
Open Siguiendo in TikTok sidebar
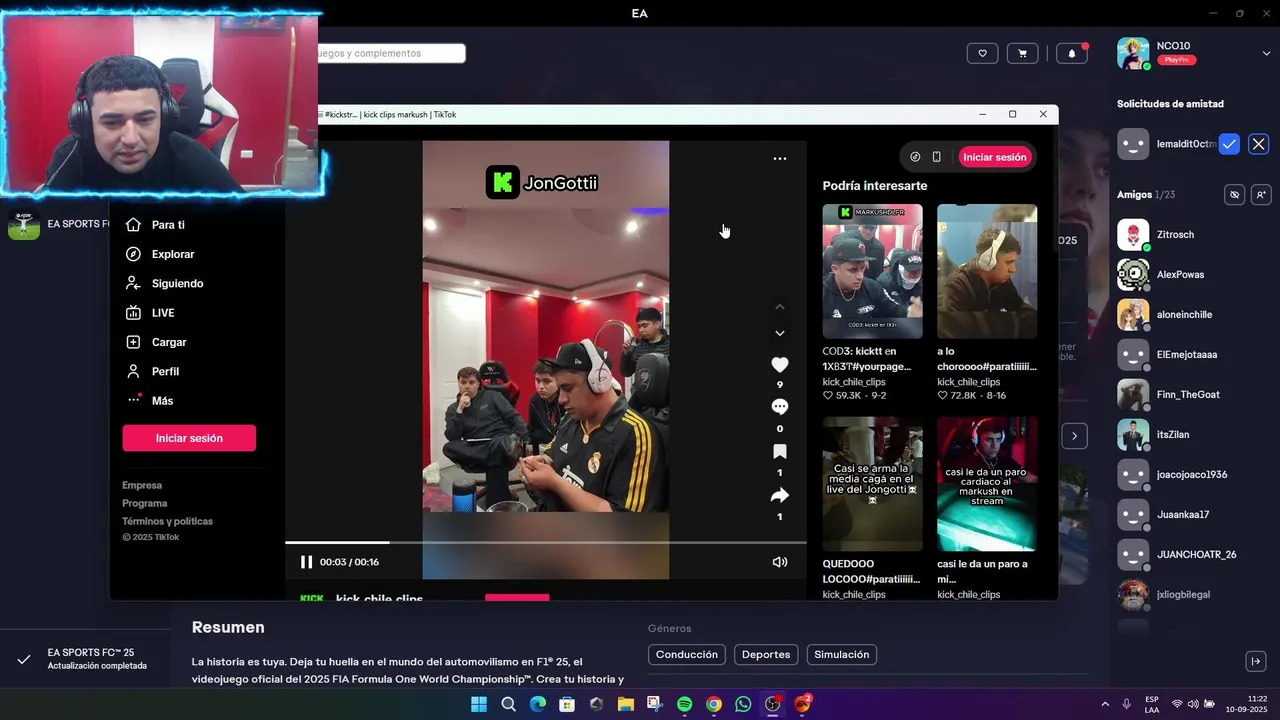click(x=177, y=283)
